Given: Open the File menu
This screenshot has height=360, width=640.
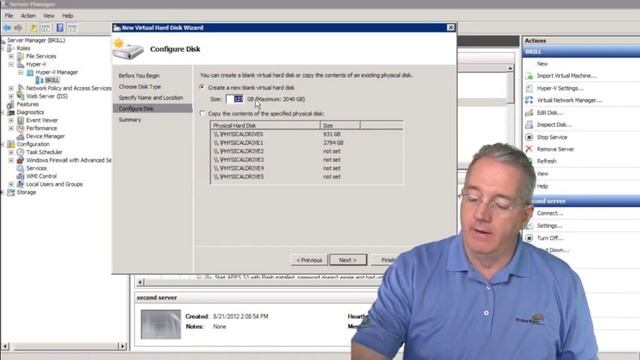Looking at the screenshot, I should click(9, 16).
